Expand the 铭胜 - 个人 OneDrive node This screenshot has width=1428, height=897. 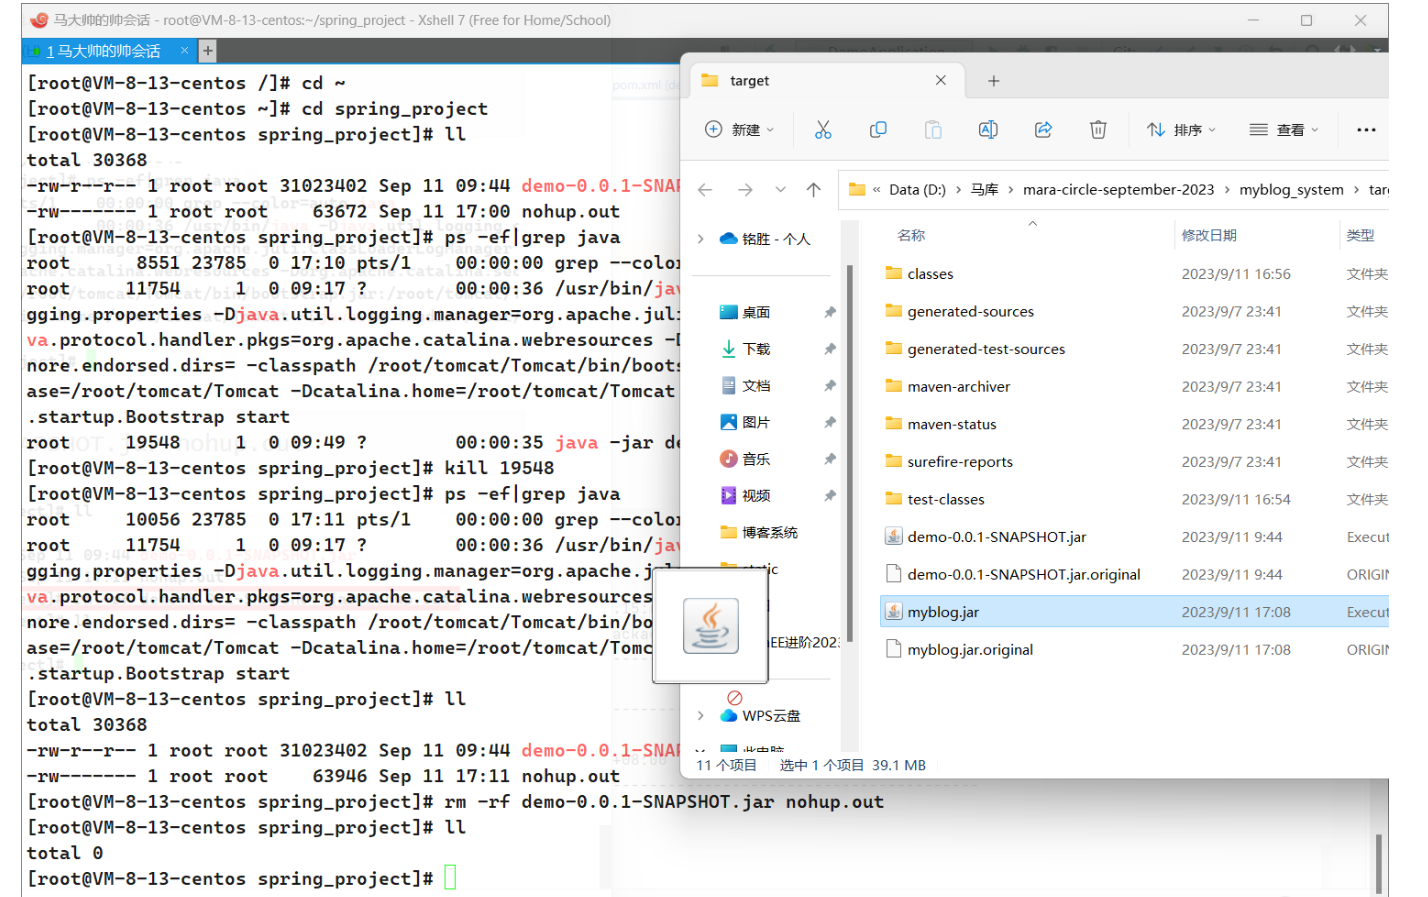point(701,239)
